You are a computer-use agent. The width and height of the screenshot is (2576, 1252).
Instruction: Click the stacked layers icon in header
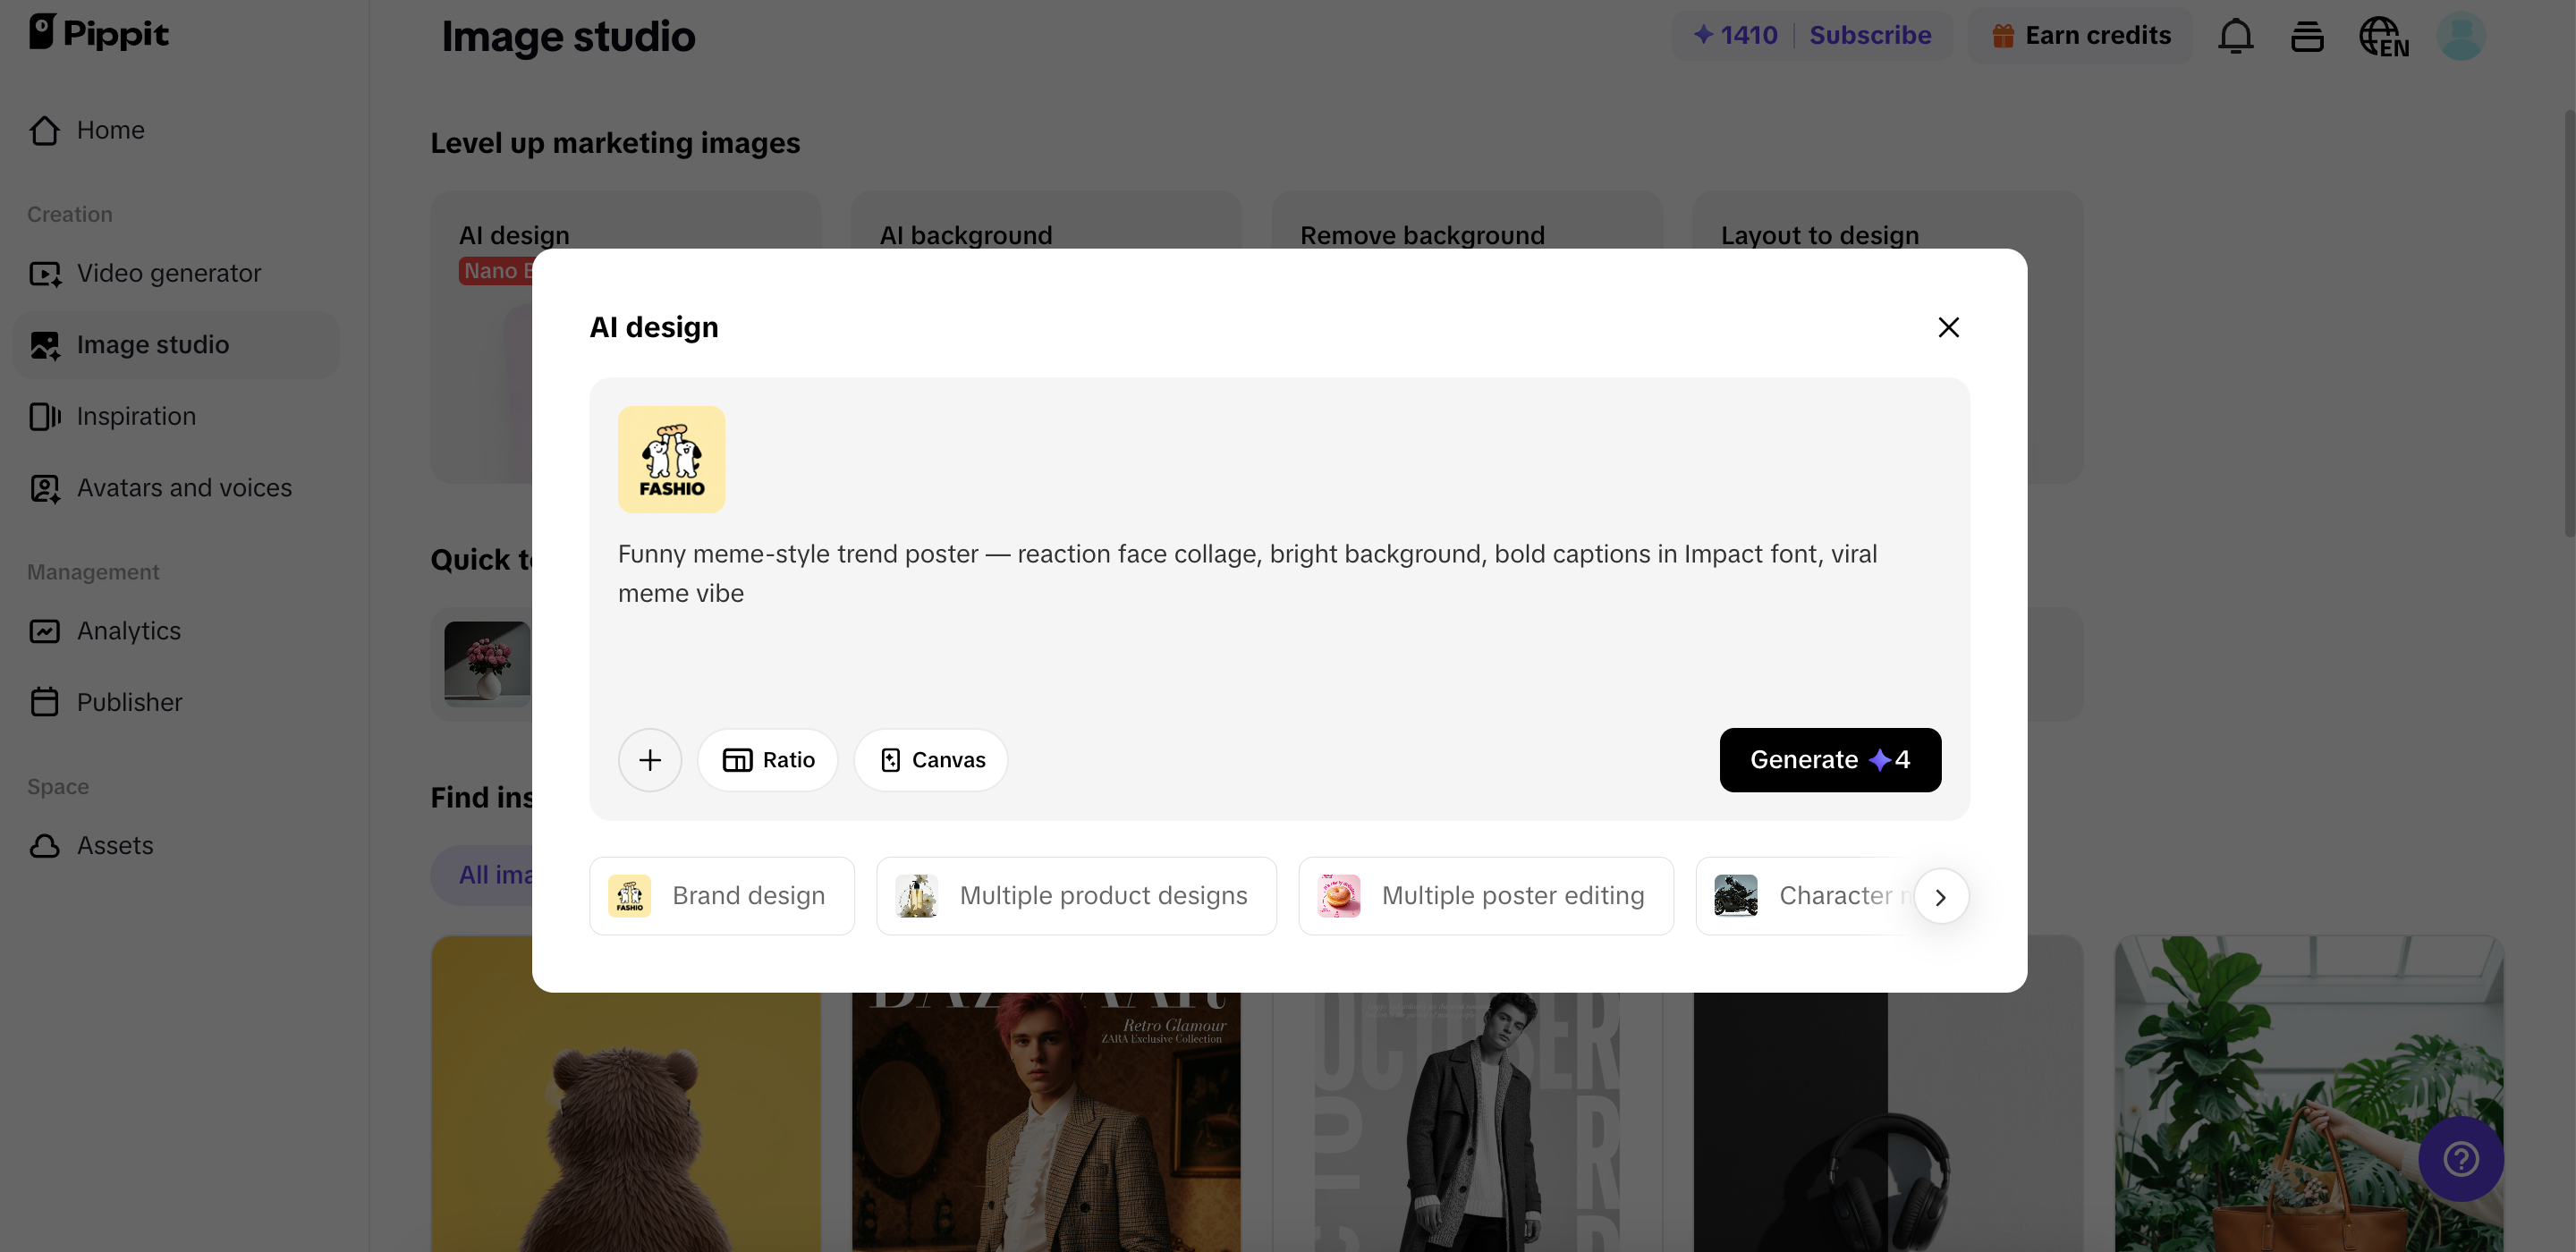(2307, 36)
